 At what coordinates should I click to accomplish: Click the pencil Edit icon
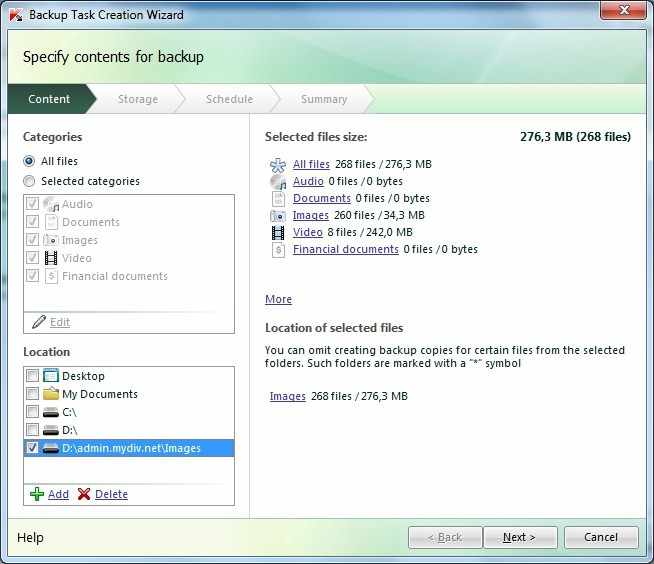[x=39, y=322]
